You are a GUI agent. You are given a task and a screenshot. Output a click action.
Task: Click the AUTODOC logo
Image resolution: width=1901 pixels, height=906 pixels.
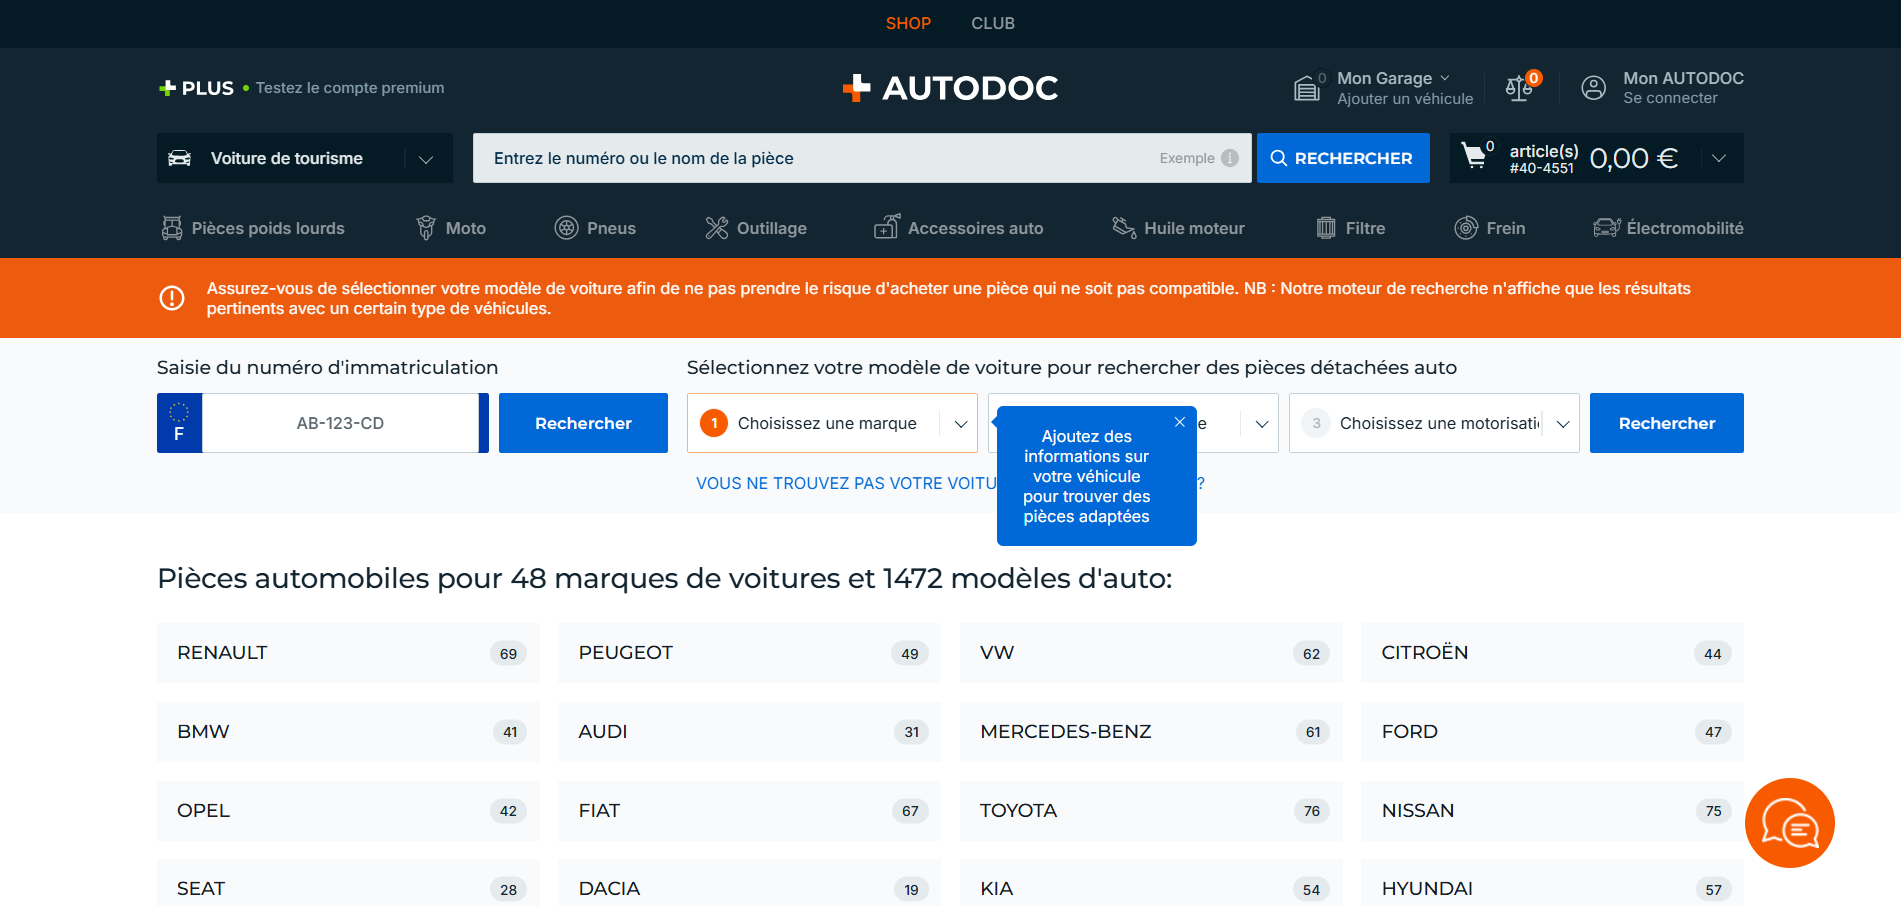coord(950,88)
